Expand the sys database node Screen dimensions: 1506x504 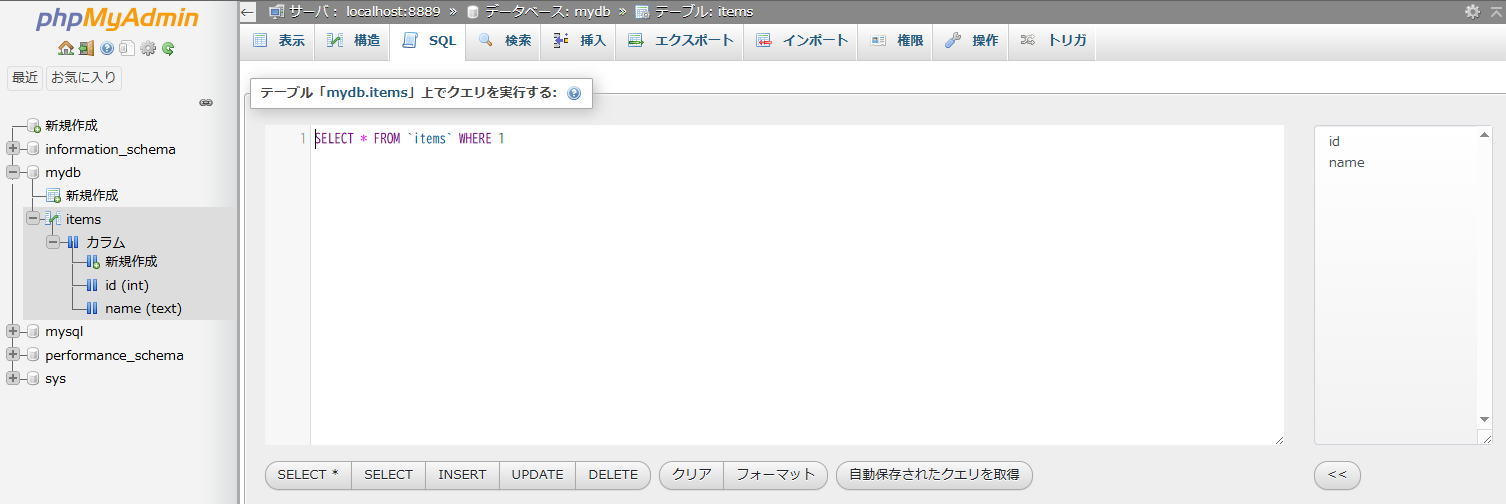coord(13,378)
